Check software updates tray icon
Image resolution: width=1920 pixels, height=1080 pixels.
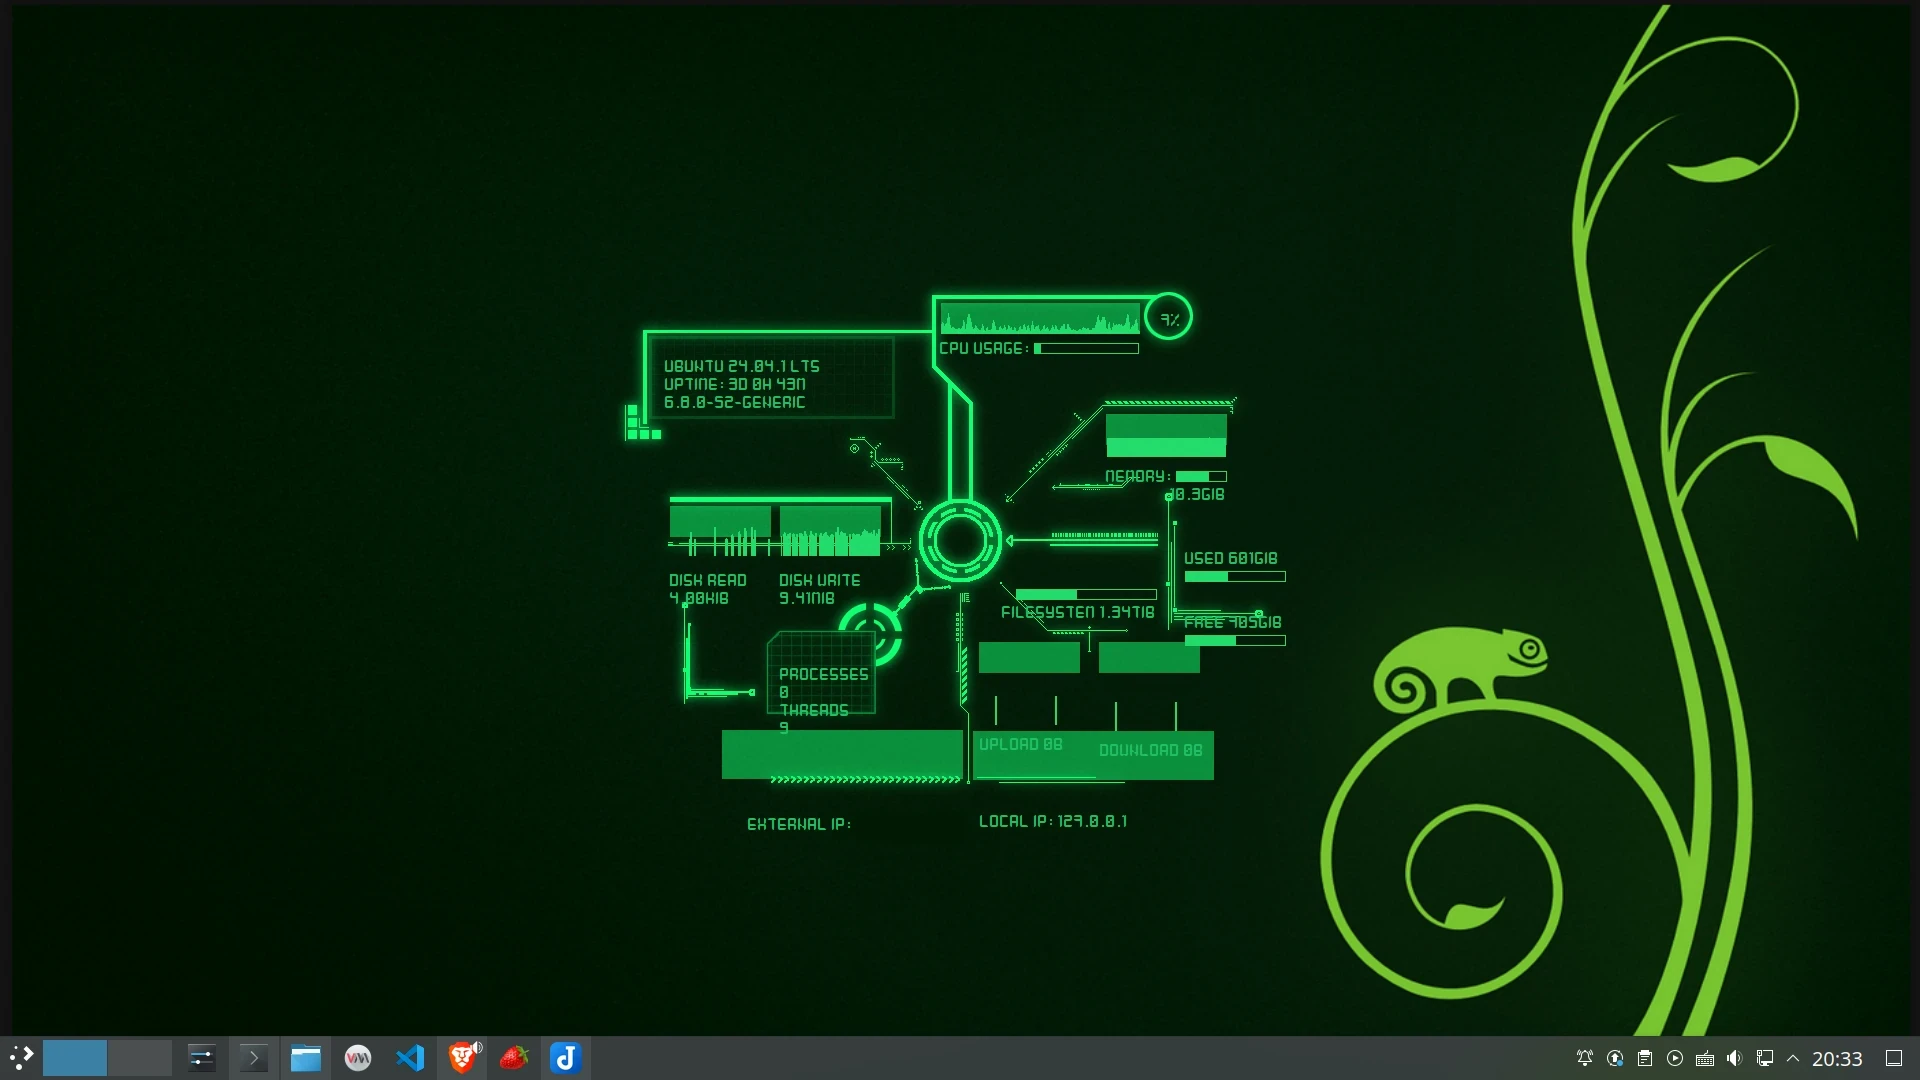click(1615, 1058)
